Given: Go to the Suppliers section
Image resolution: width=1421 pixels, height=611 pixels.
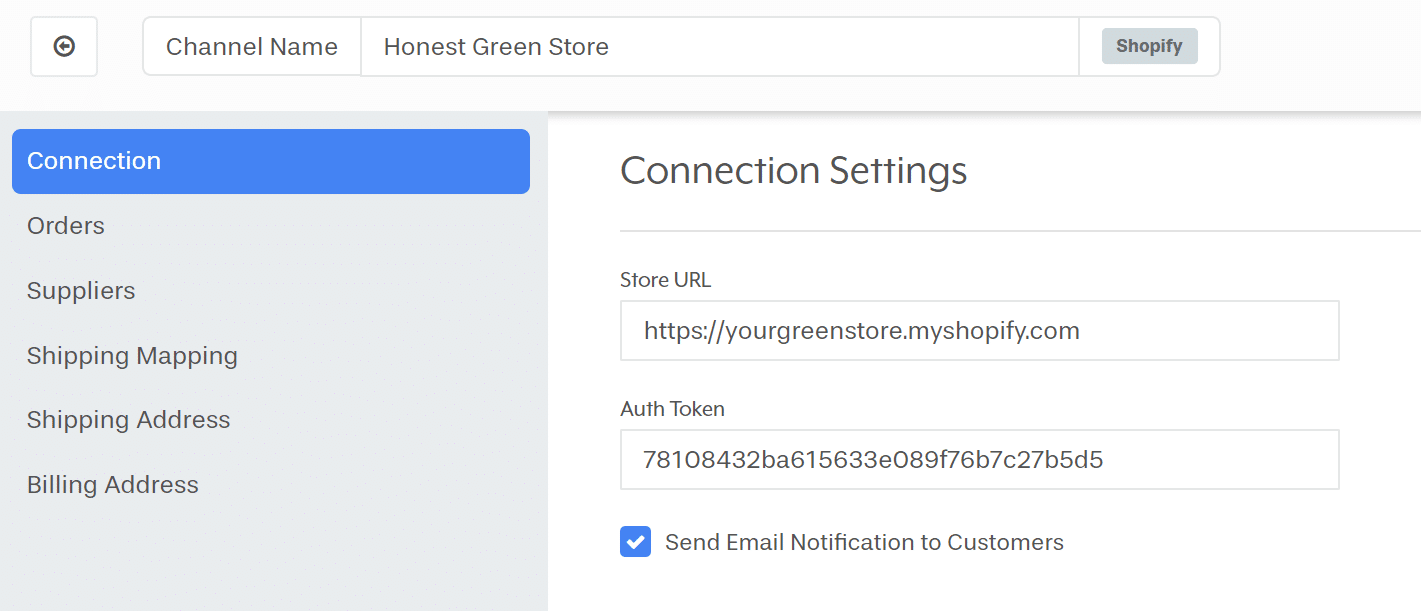Looking at the screenshot, I should click(x=81, y=291).
